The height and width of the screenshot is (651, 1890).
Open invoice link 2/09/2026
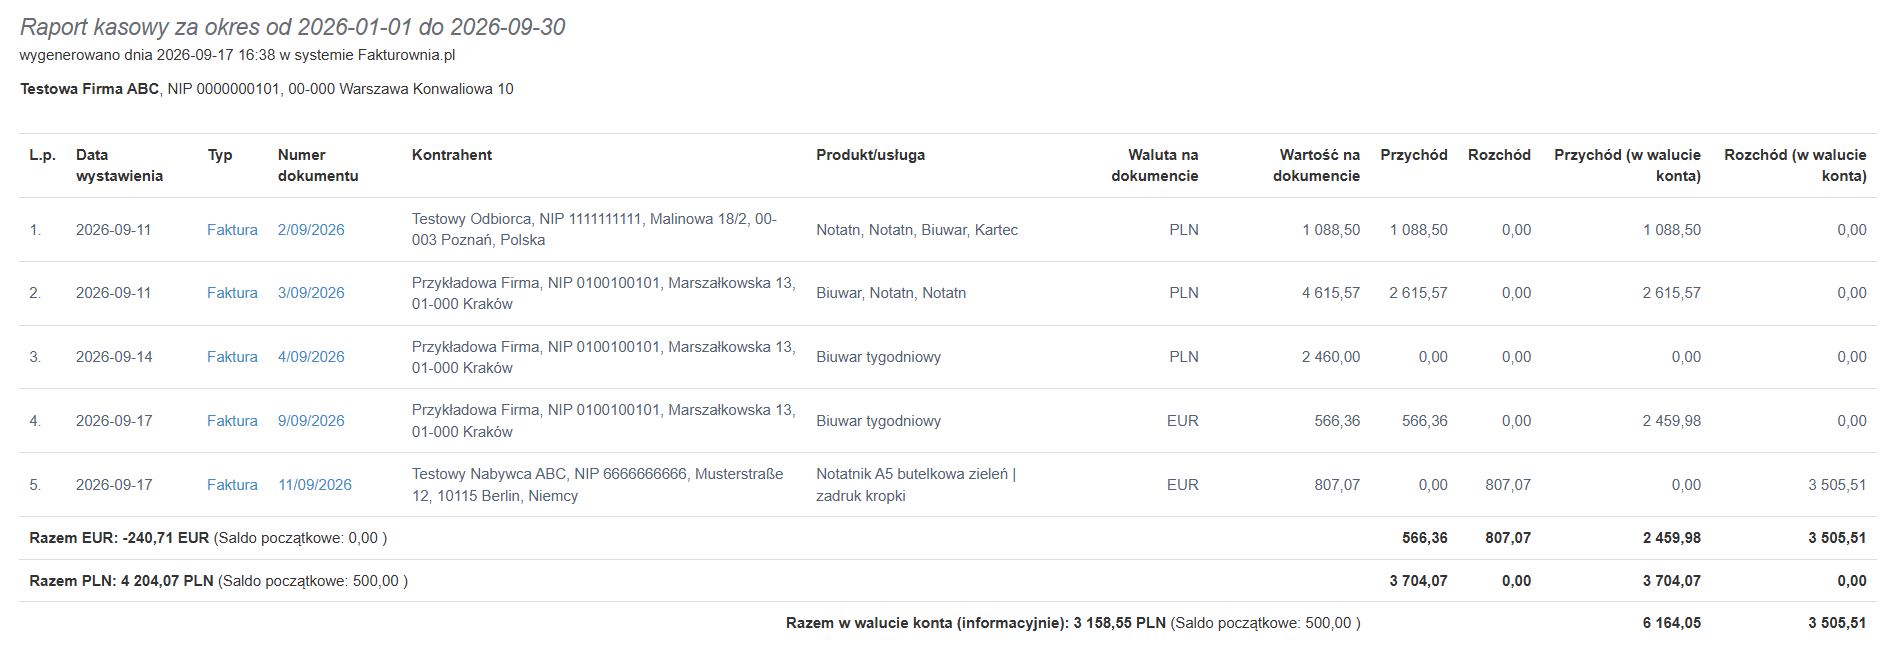click(x=311, y=230)
